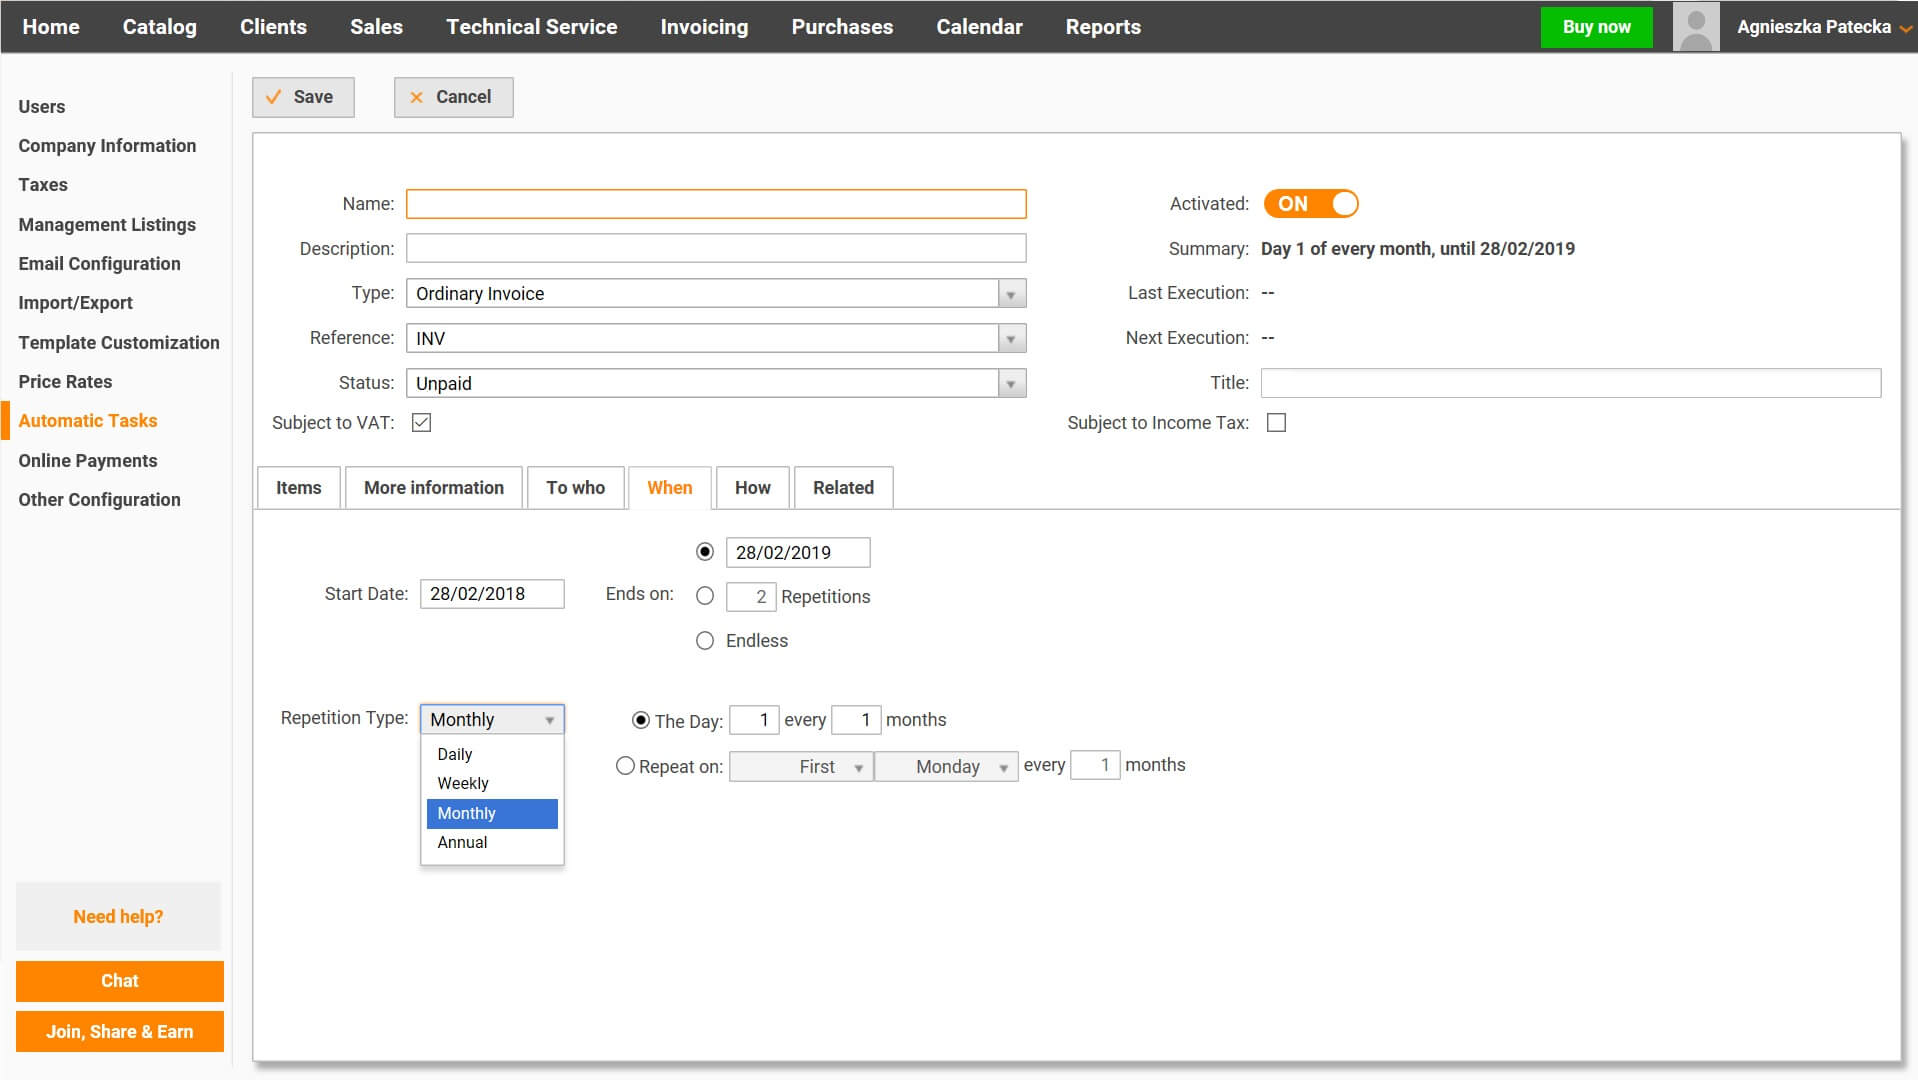Click The Day number field
Image resolution: width=1918 pixels, height=1080 pixels.
754,720
